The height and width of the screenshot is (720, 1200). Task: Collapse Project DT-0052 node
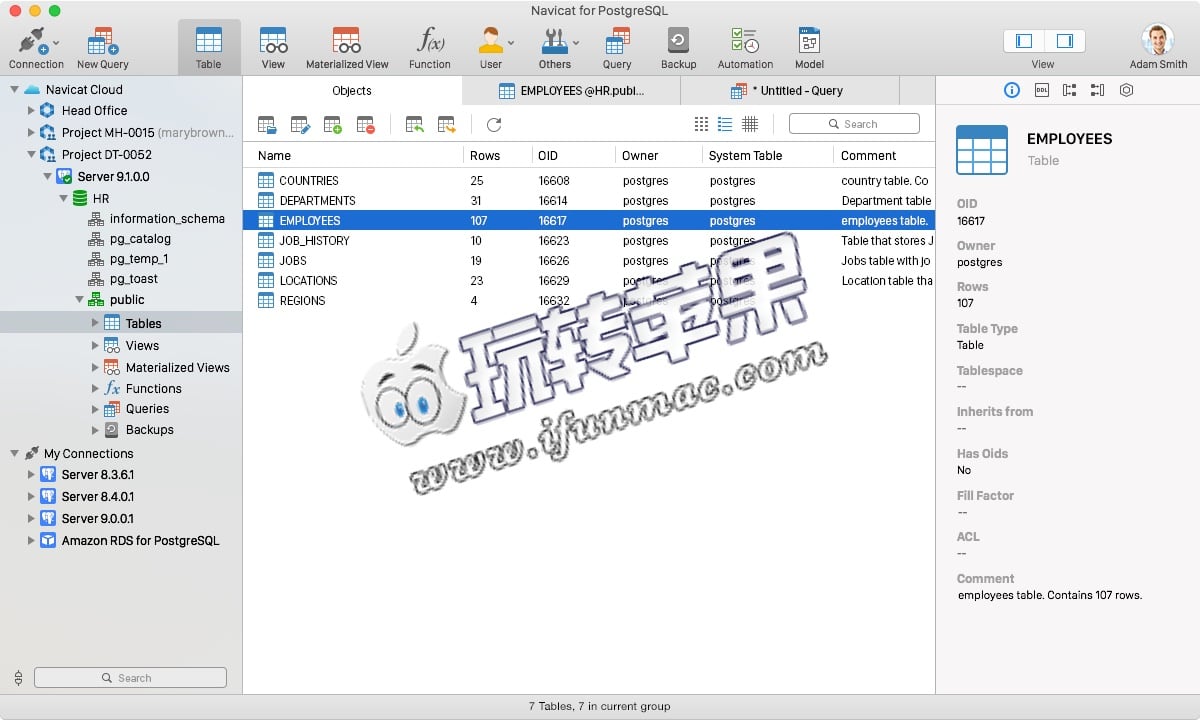pos(31,154)
